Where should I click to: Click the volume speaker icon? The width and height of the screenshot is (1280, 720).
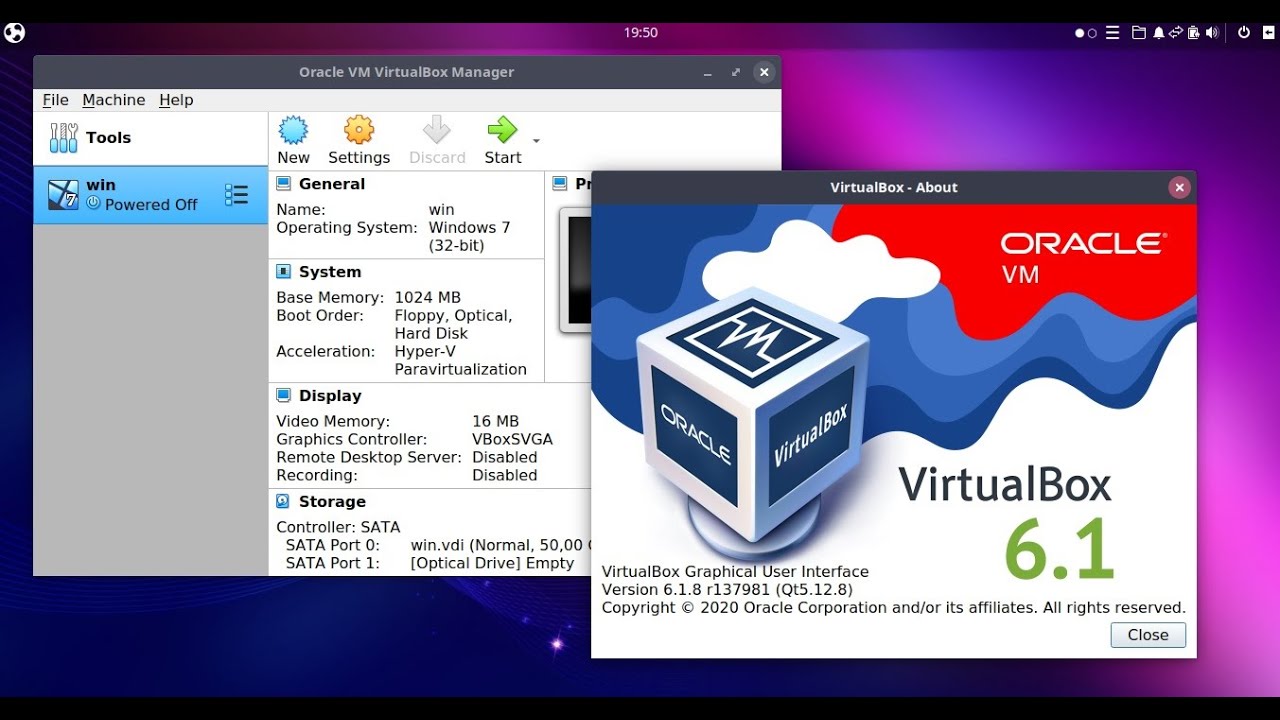1212,33
